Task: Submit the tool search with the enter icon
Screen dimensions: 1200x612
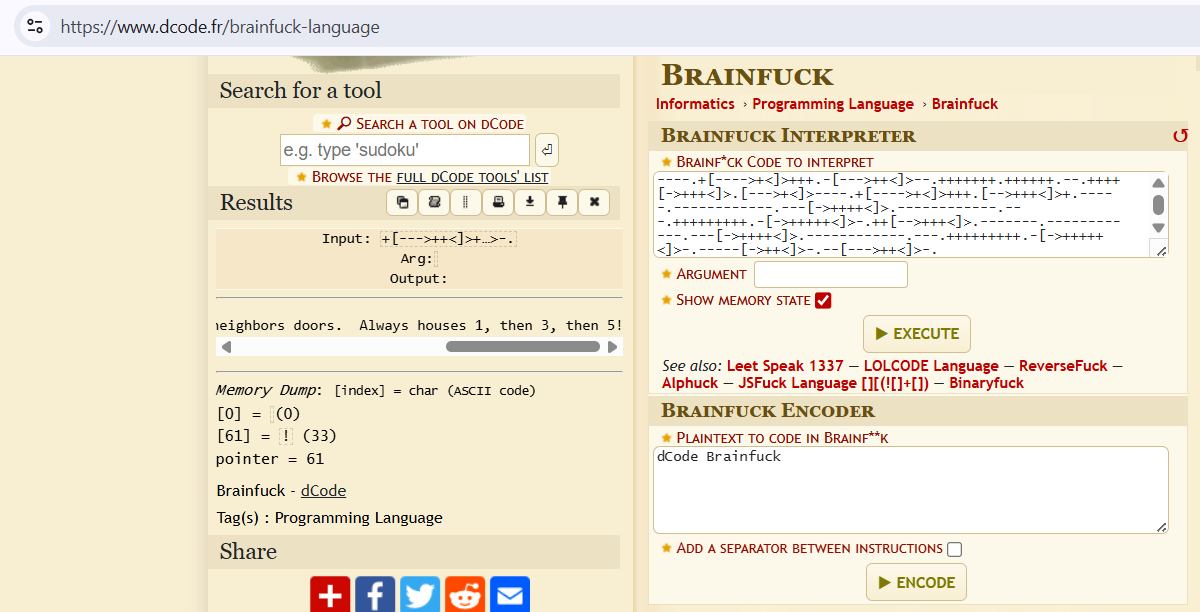Action: pos(546,149)
